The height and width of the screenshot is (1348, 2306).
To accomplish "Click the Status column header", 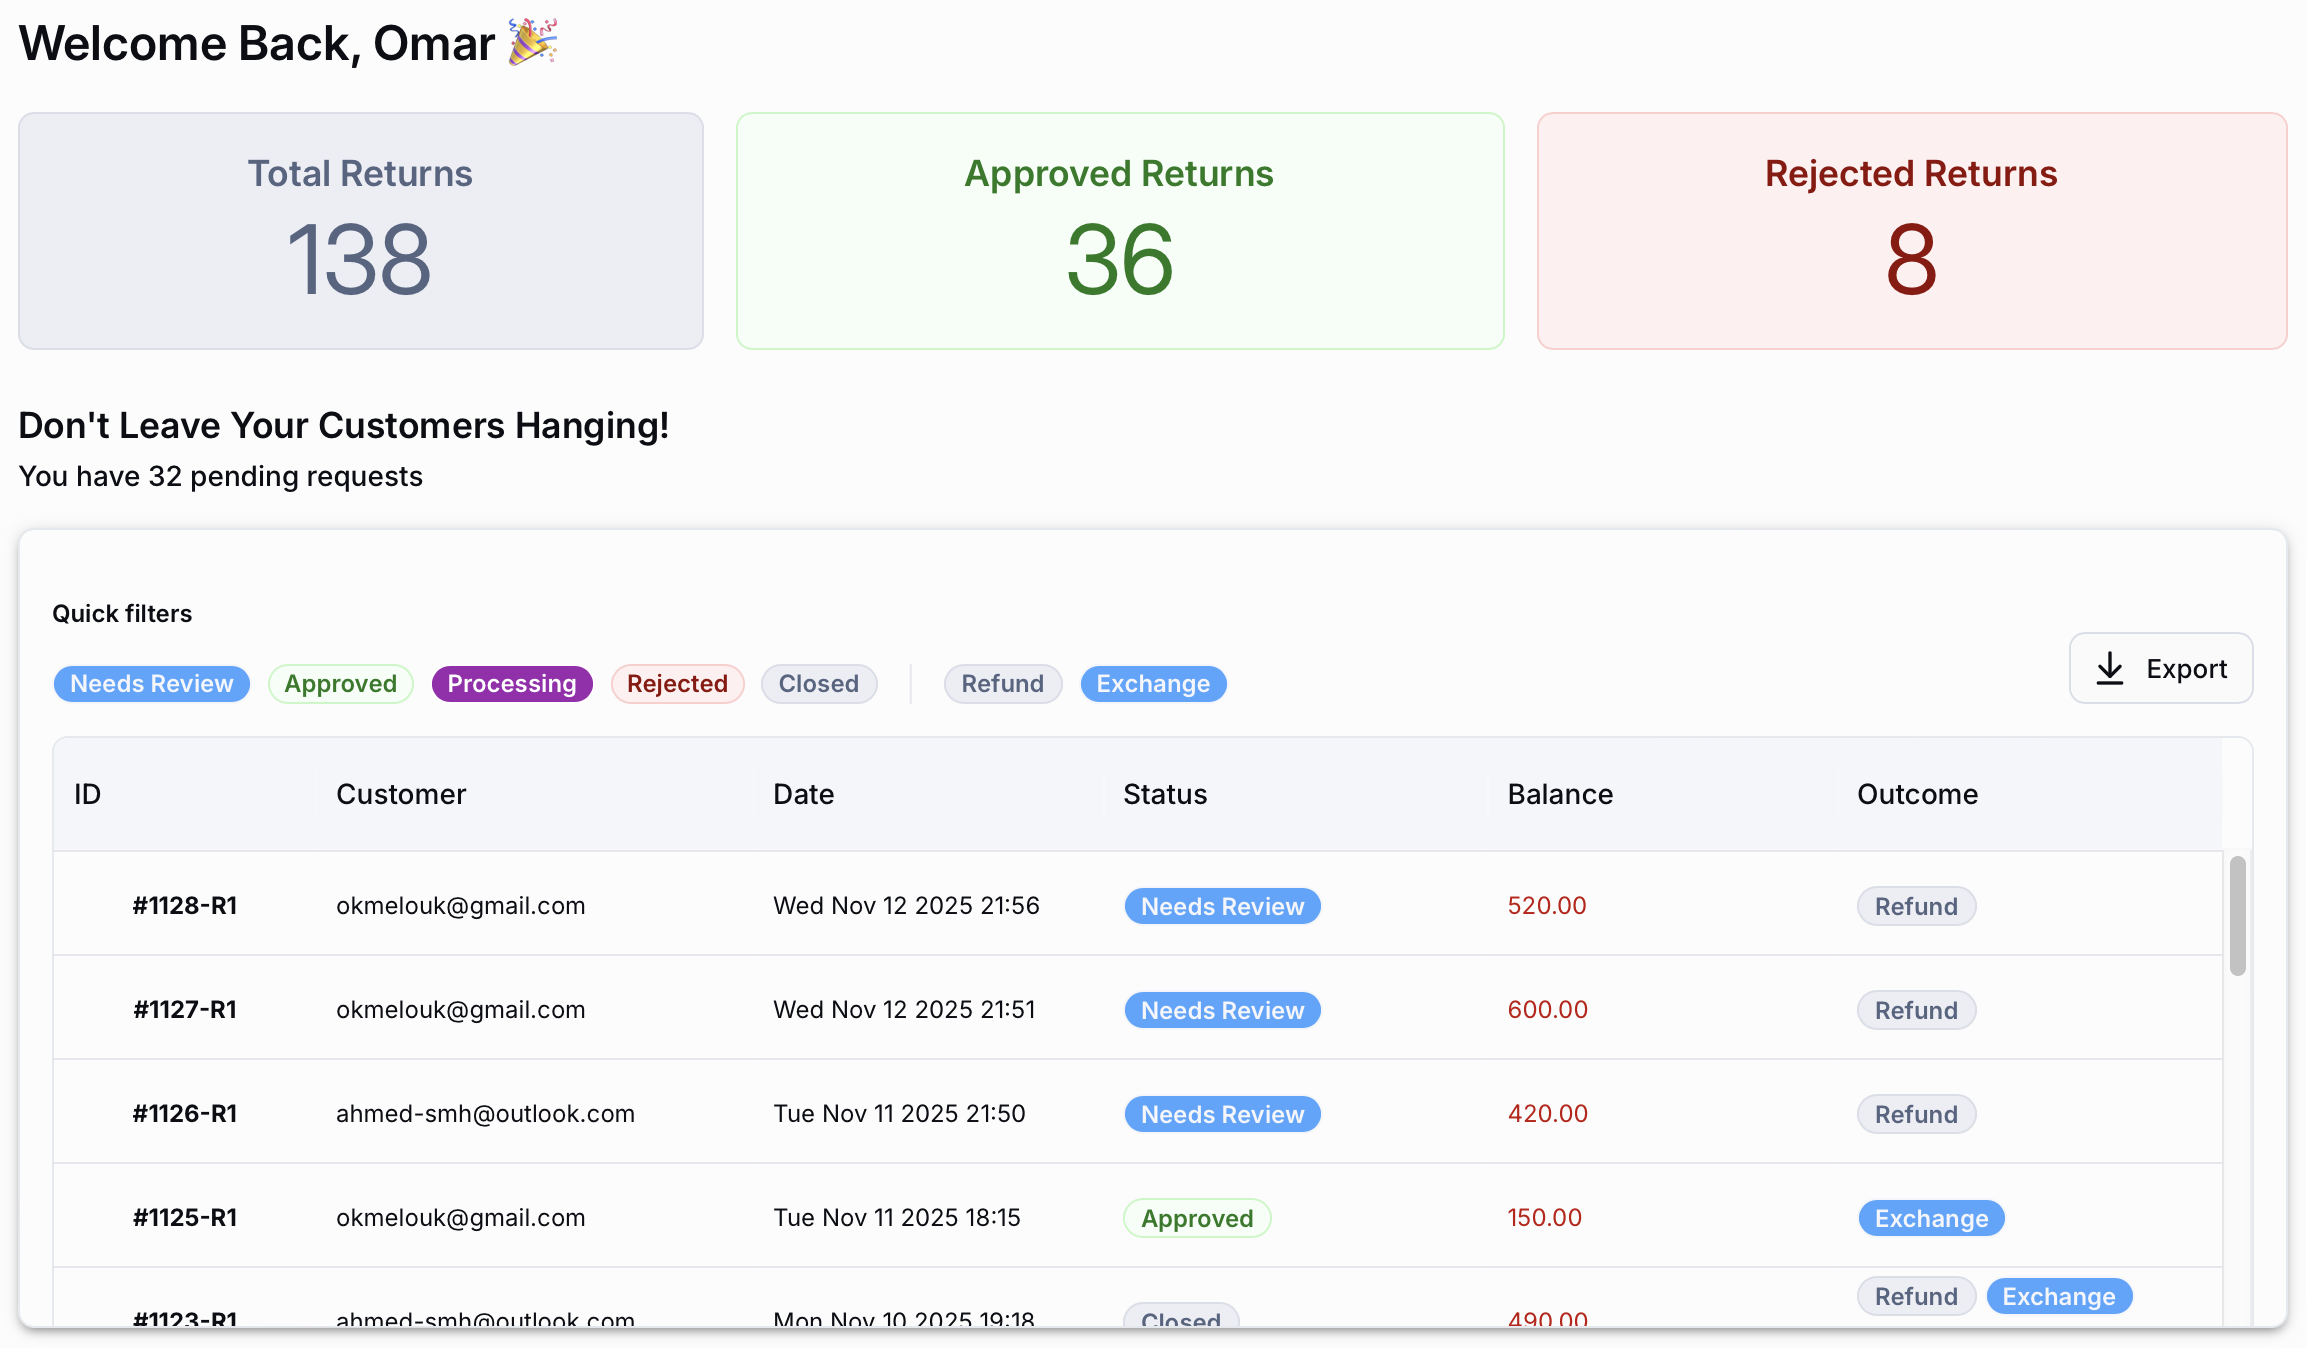I will [x=1164, y=795].
